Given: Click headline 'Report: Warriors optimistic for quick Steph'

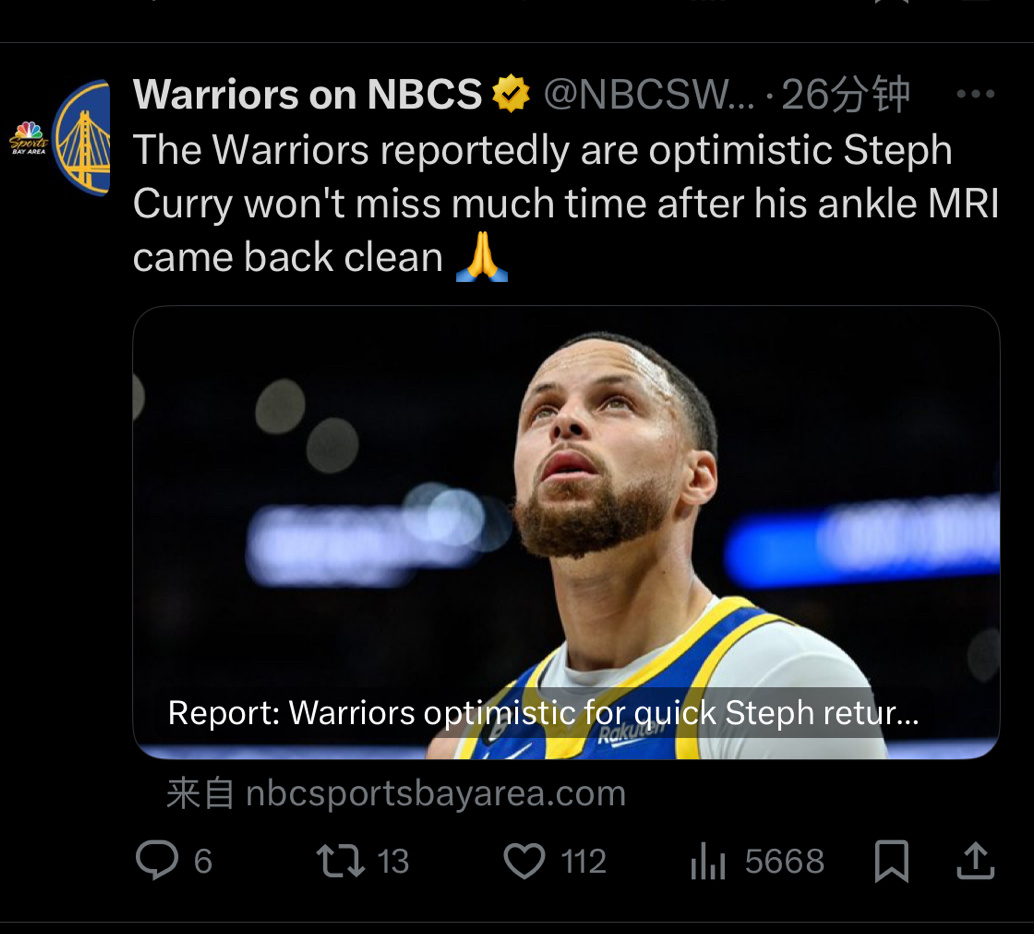Looking at the screenshot, I should [543, 713].
